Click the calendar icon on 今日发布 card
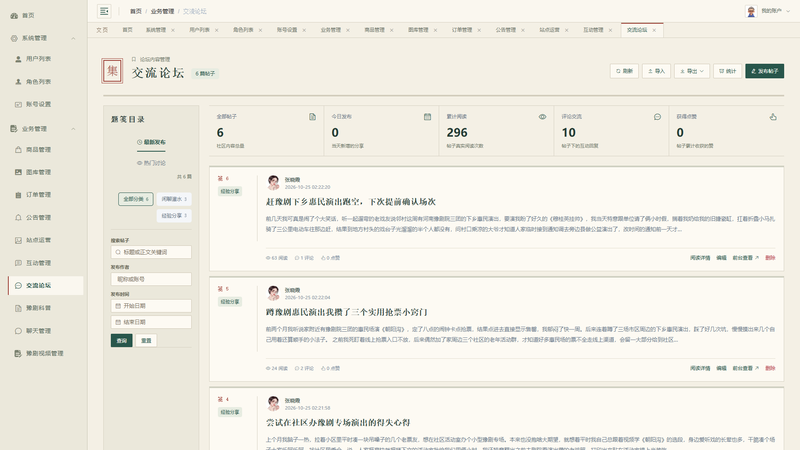The width and height of the screenshot is (800, 450). 427,117
